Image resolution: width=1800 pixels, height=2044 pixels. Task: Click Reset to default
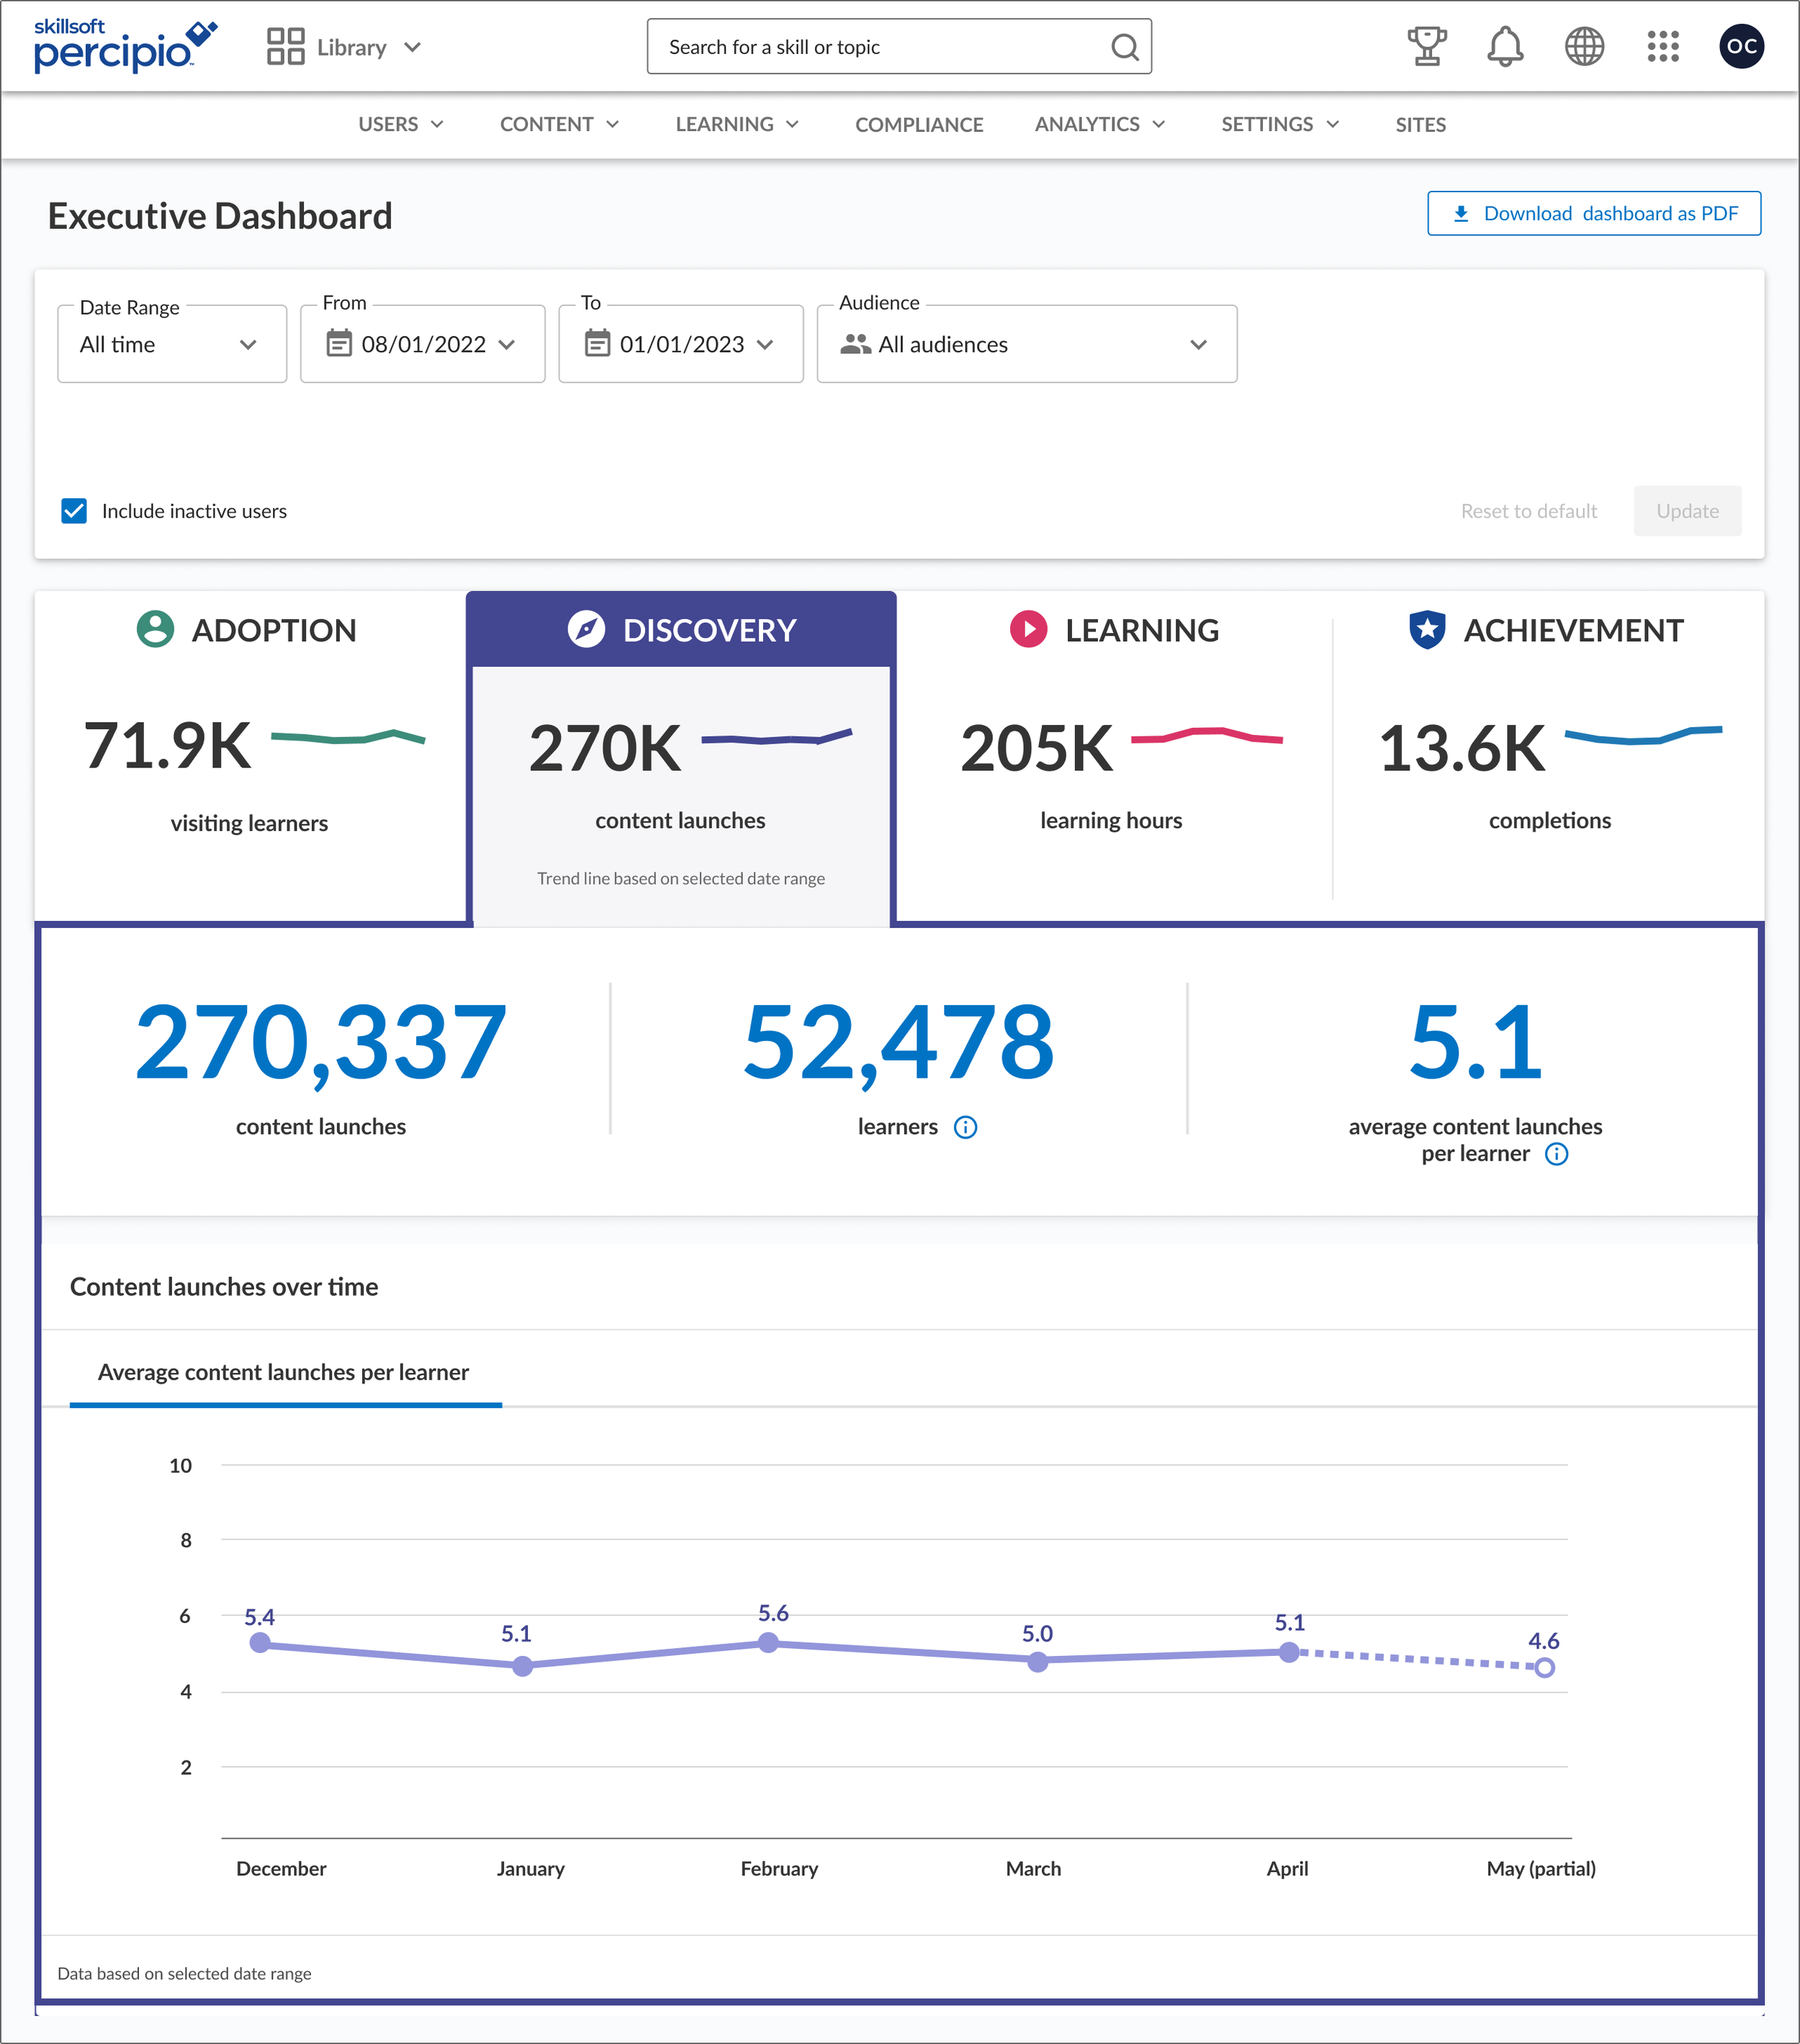click(x=1528, y=511)
